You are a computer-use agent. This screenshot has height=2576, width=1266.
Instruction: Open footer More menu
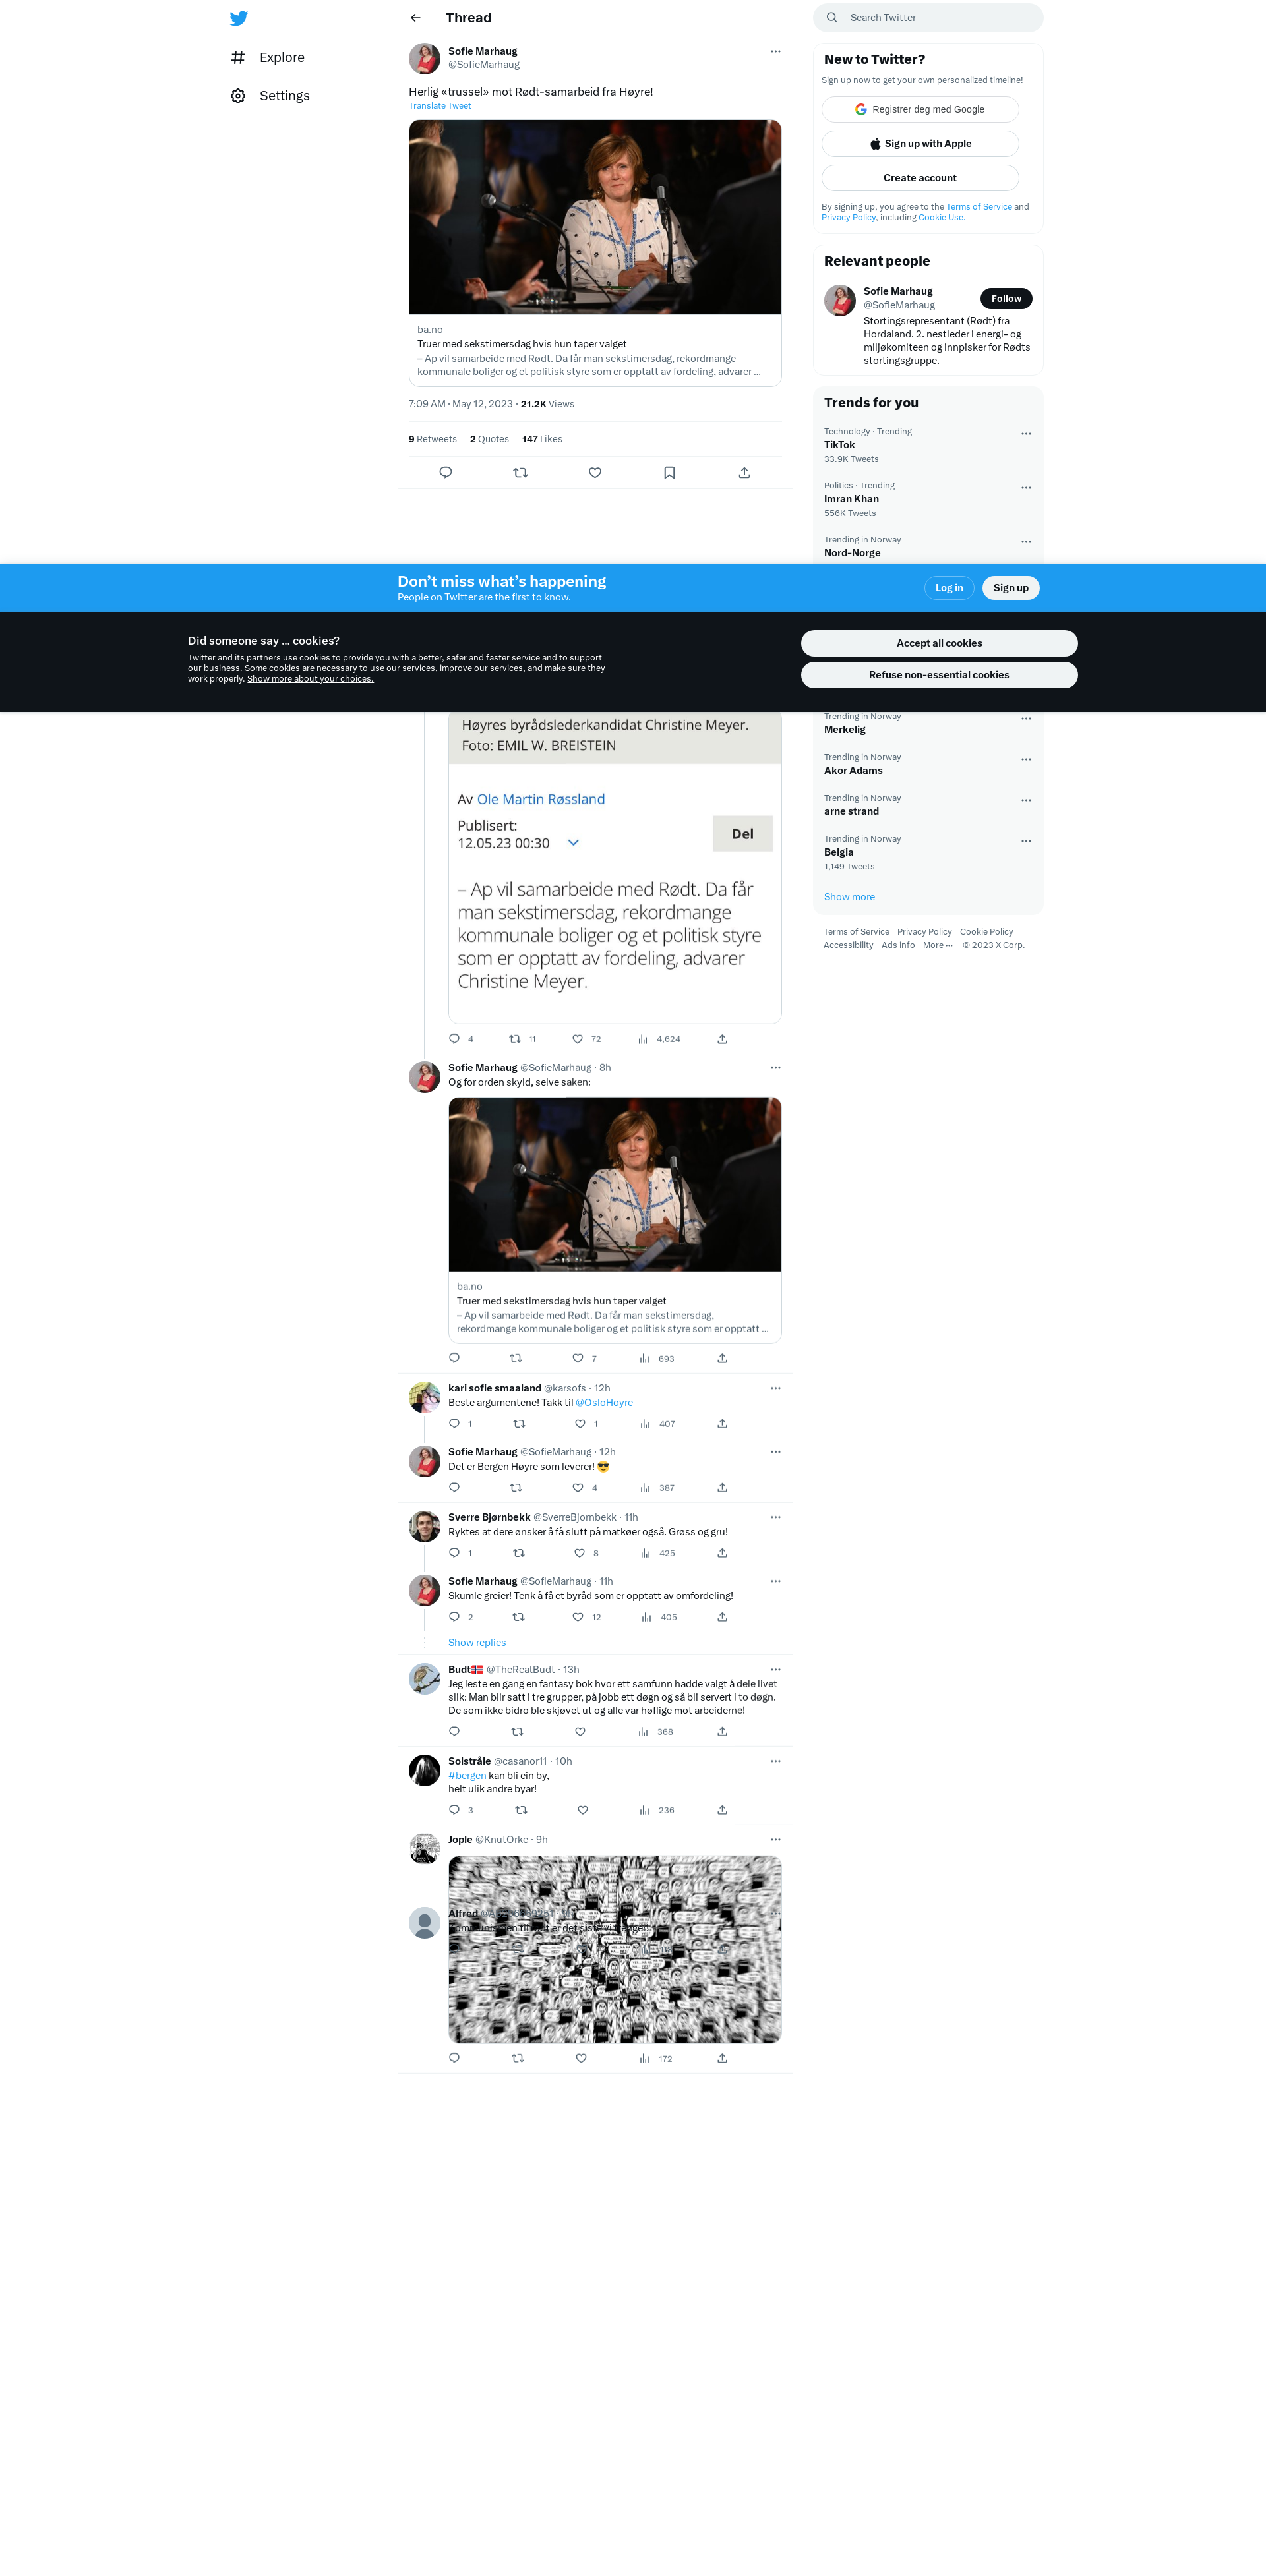click(937, 945)
